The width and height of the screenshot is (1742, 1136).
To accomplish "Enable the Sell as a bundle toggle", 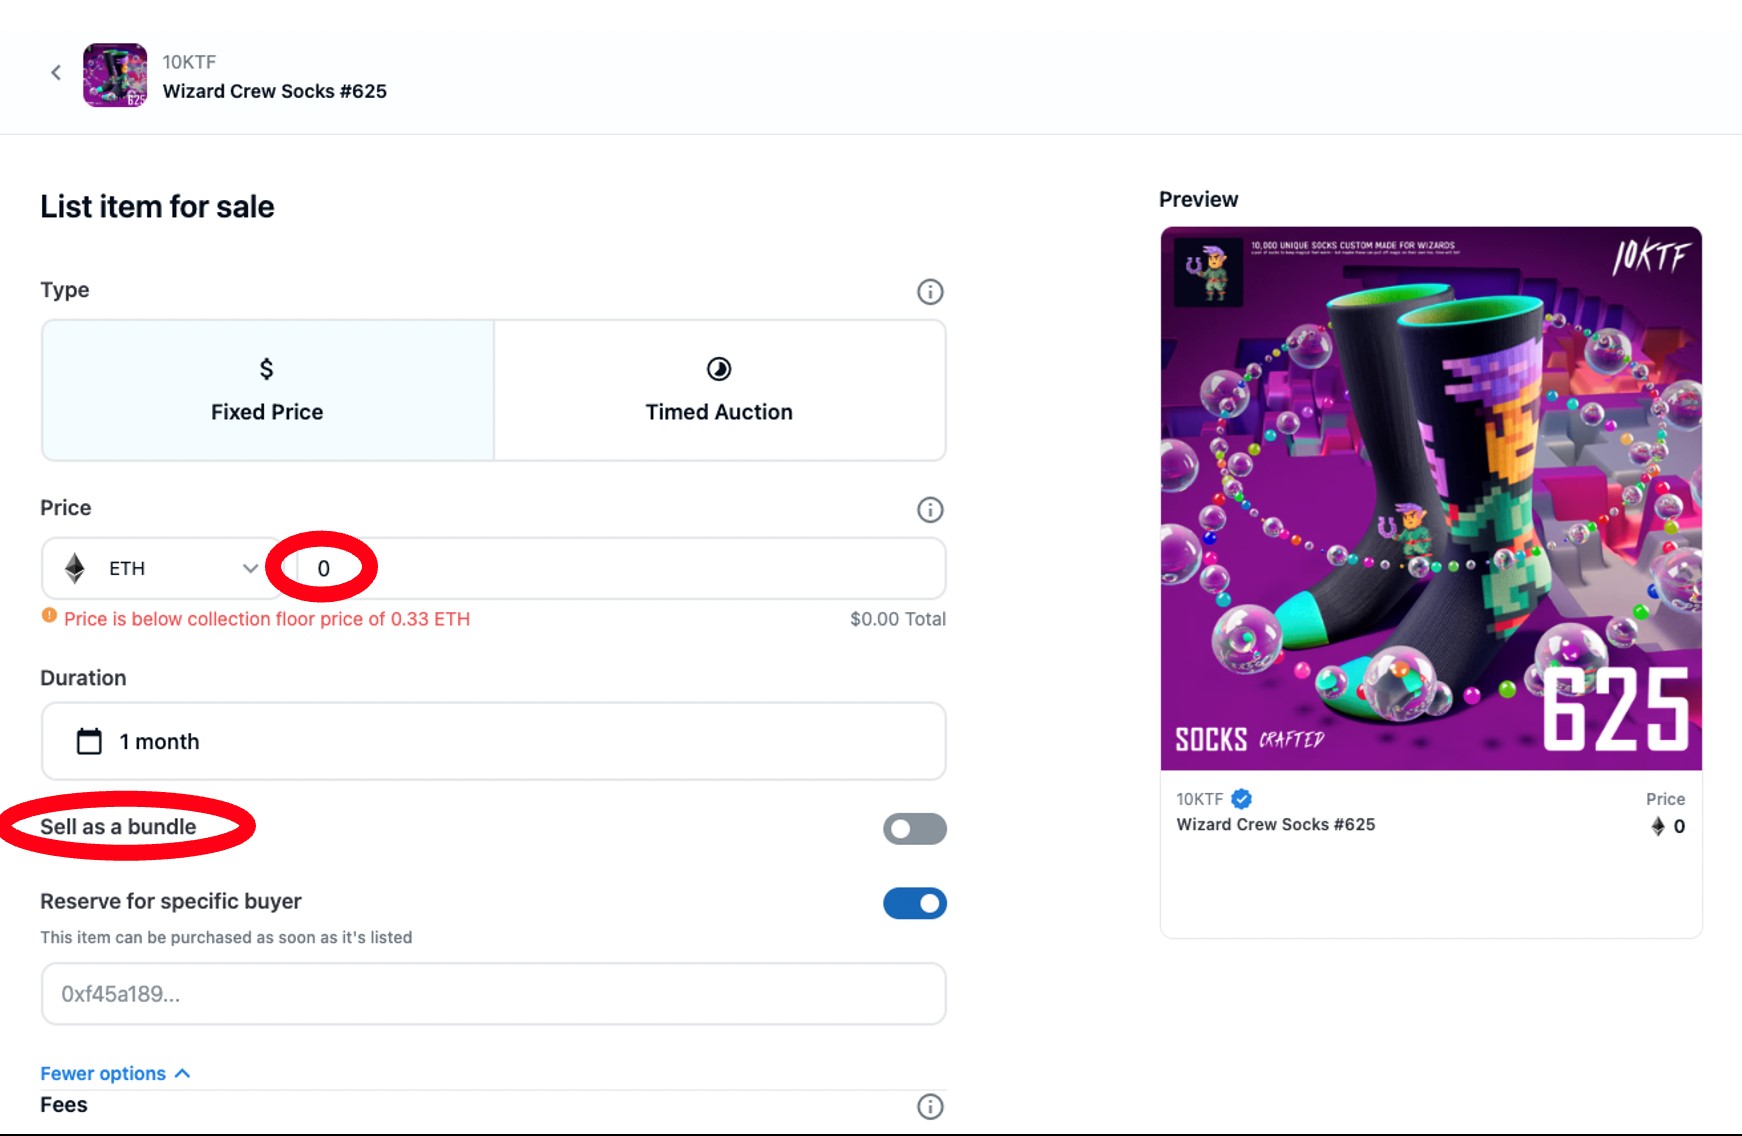I will click(914, 829).
